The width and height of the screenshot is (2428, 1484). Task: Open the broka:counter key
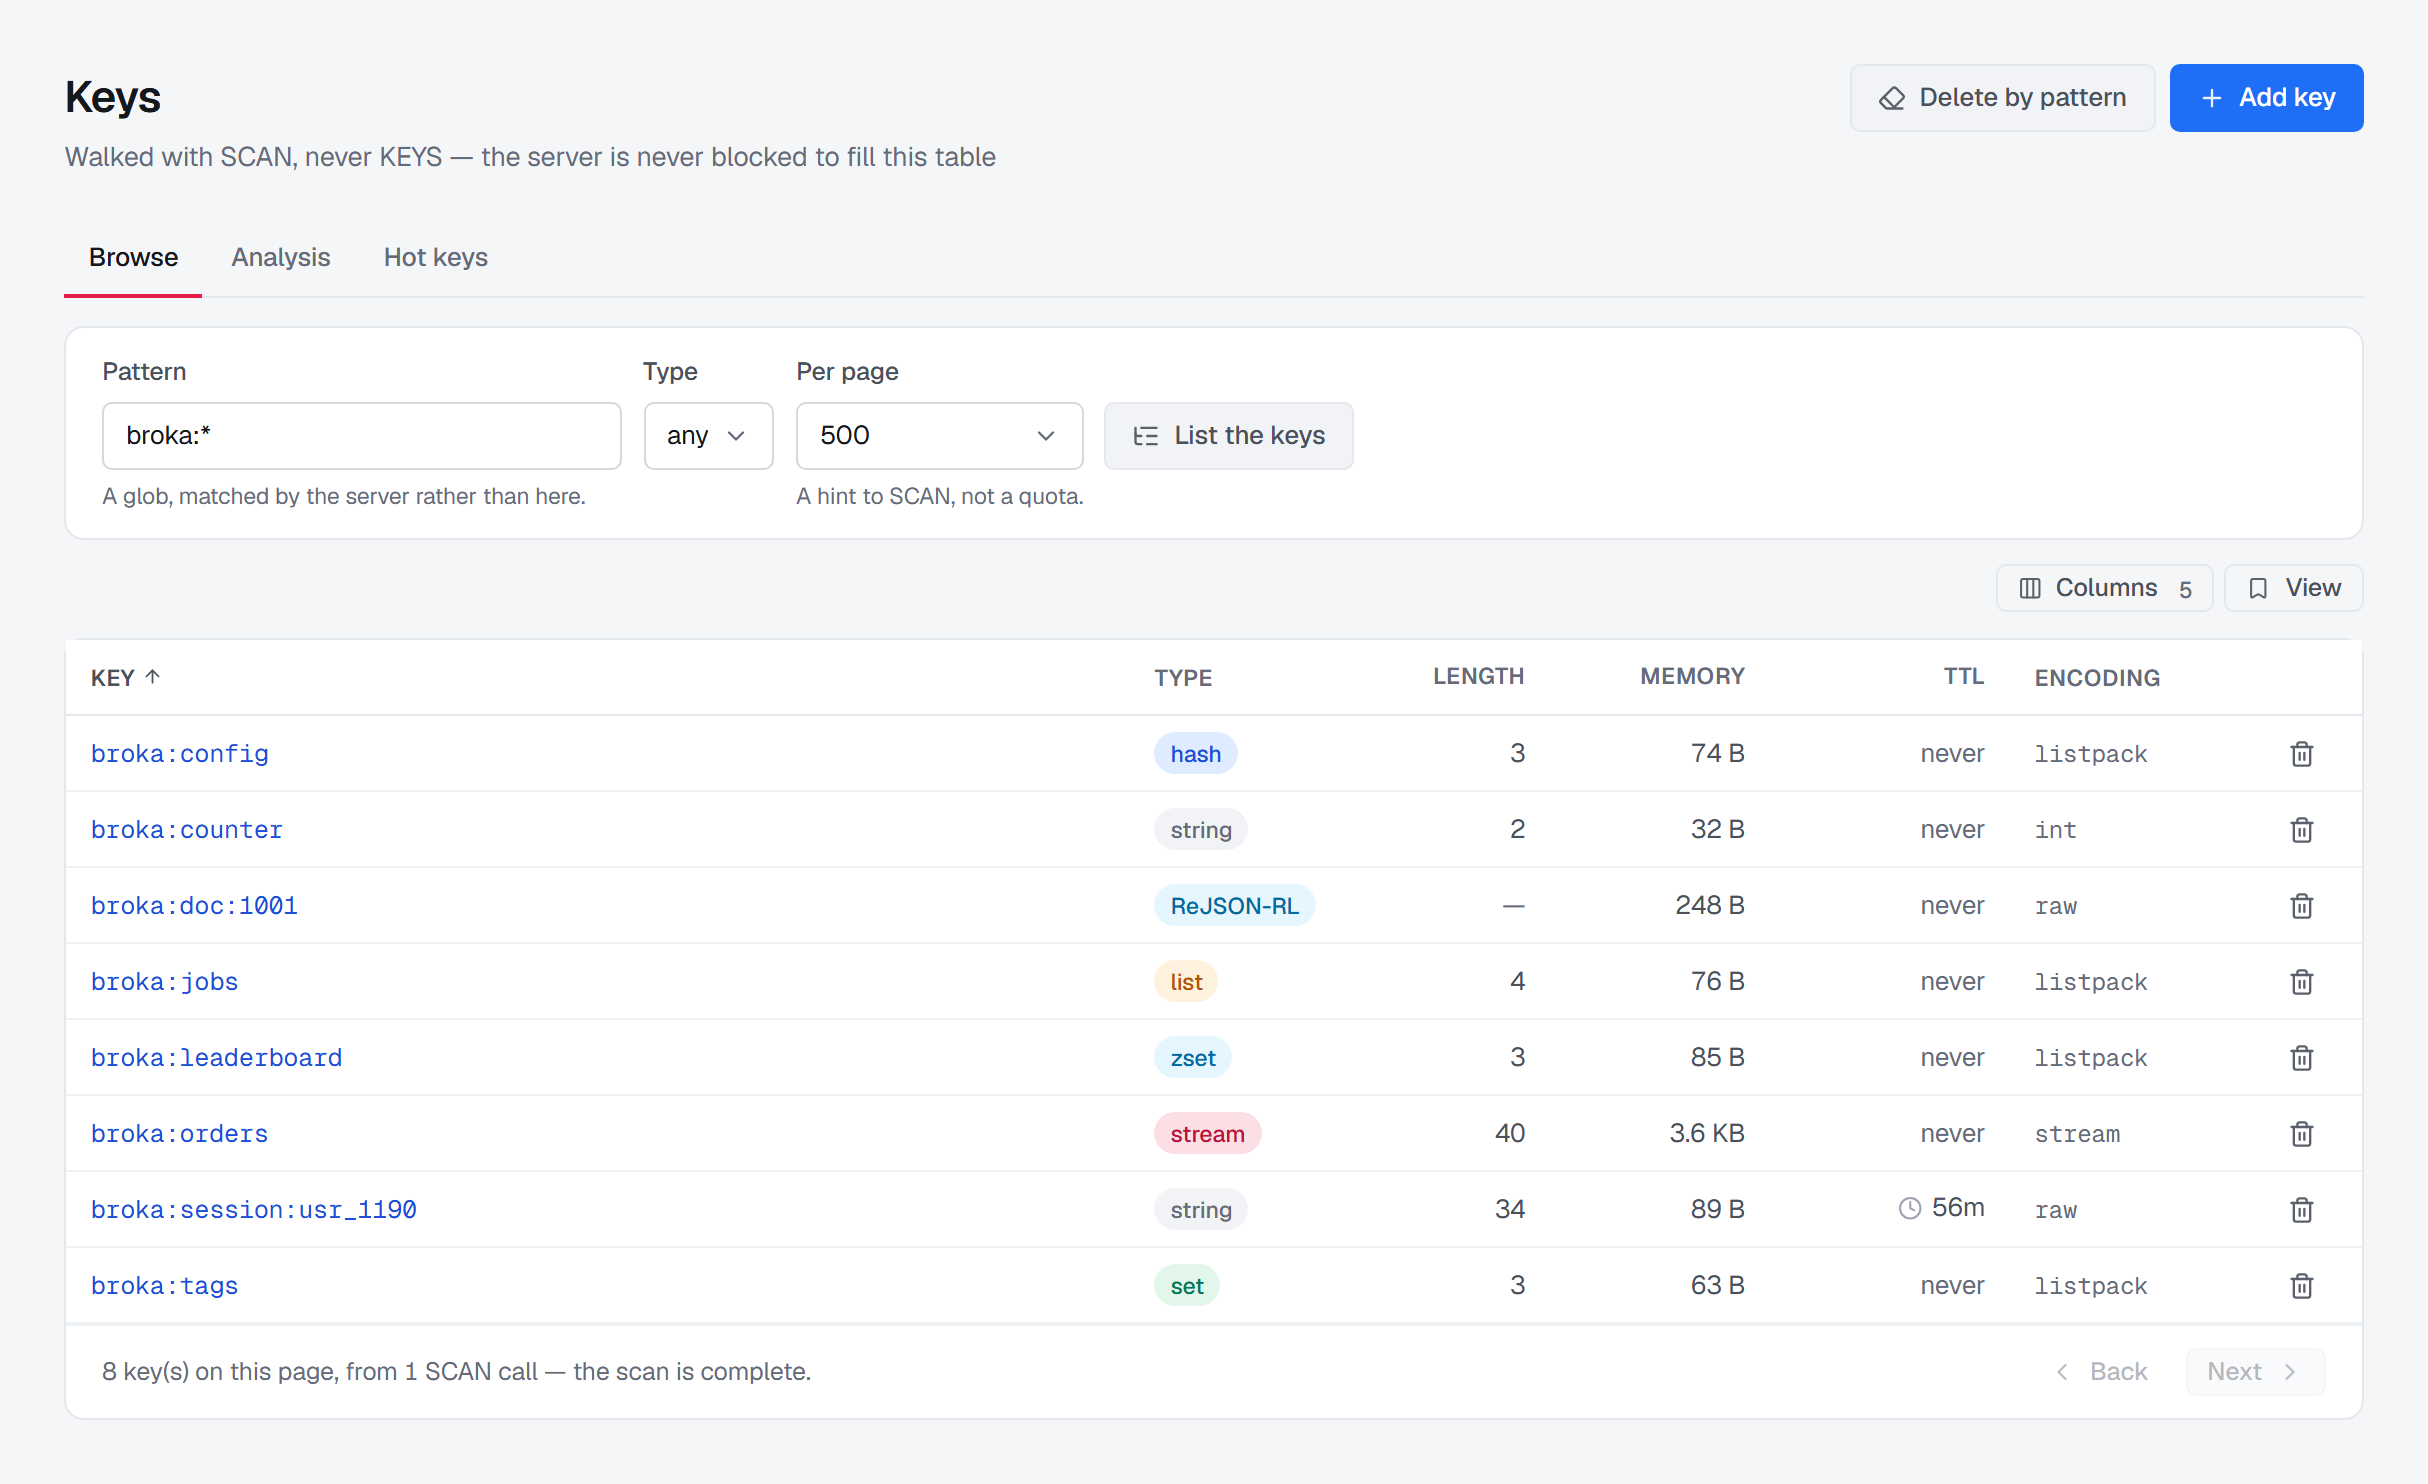click(187, 830)
